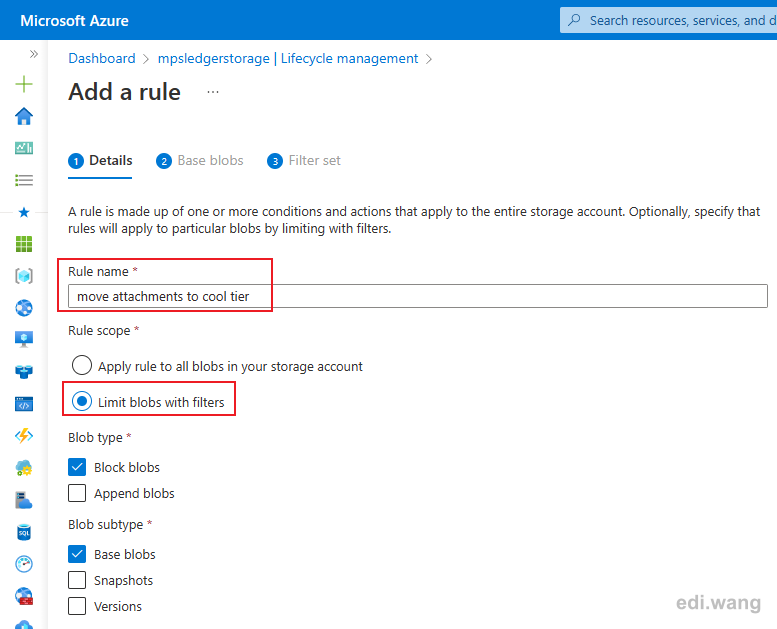Click the green plus Create a resource icon

click(24, 84)
